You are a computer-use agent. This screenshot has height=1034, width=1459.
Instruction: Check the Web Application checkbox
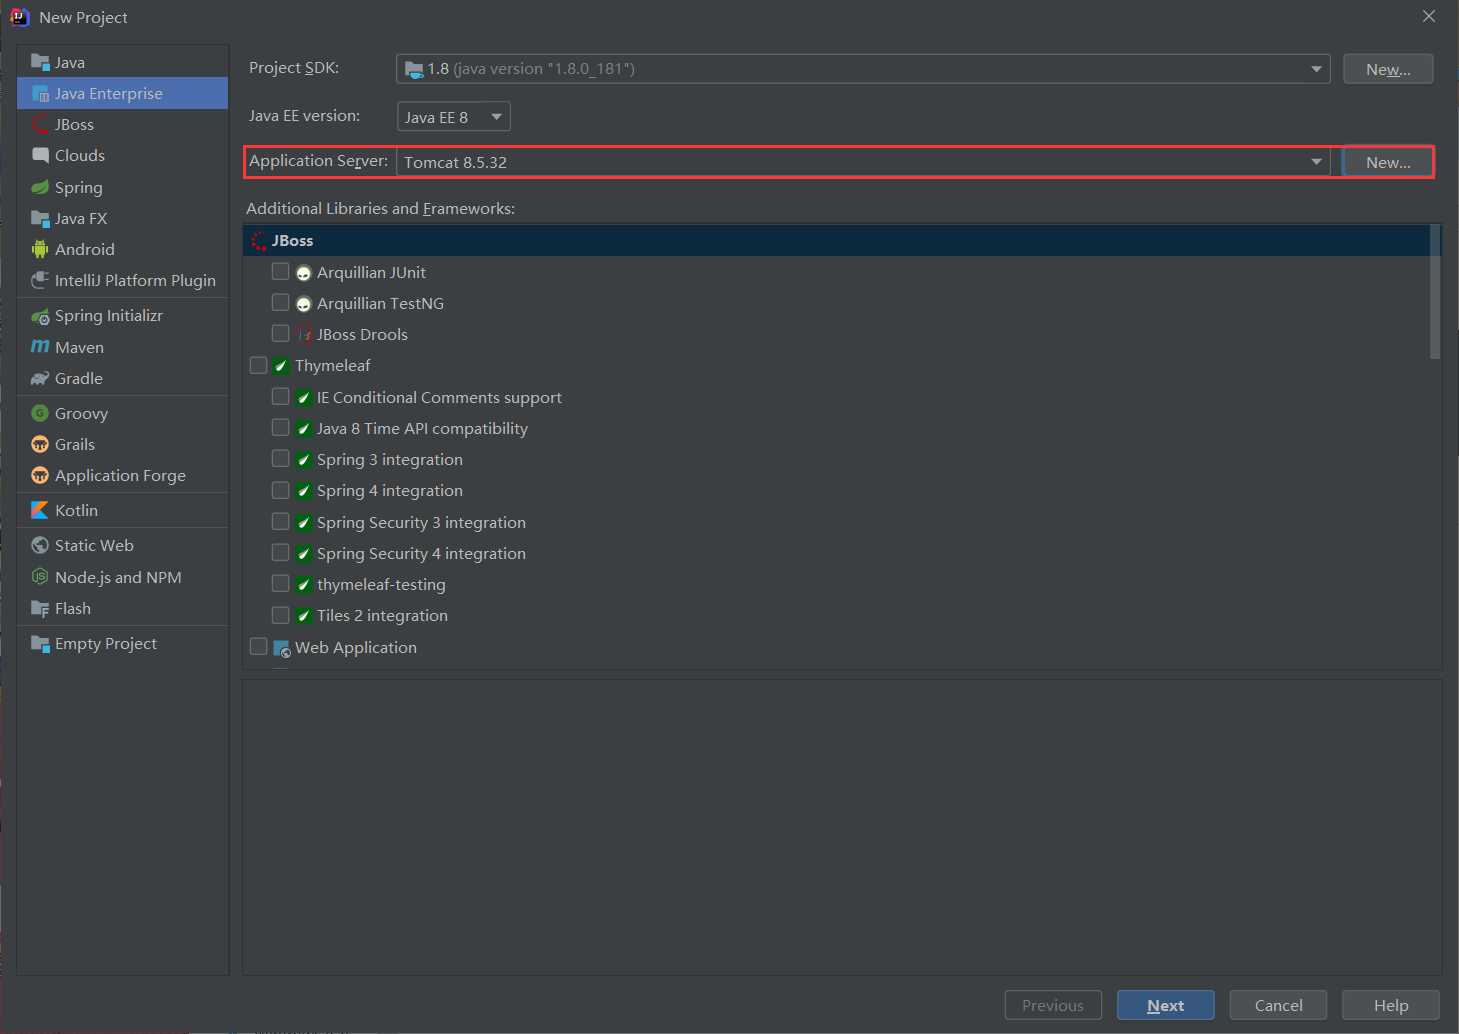tap(258, 646)
